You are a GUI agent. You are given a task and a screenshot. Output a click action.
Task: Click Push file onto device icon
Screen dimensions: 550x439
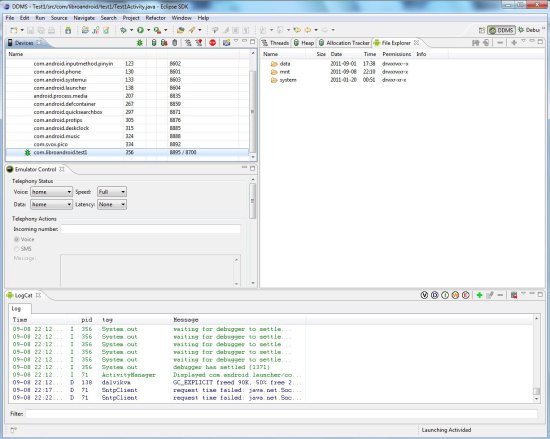(x=486, y=43)
